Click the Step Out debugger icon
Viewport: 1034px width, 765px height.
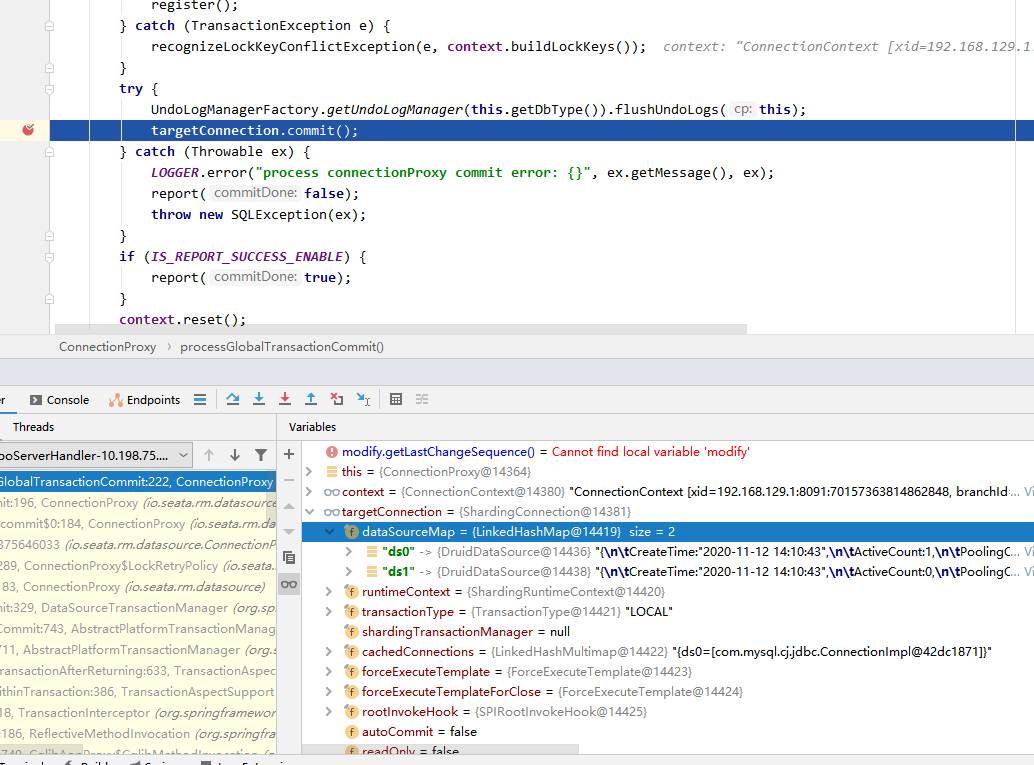coord(311,399)
